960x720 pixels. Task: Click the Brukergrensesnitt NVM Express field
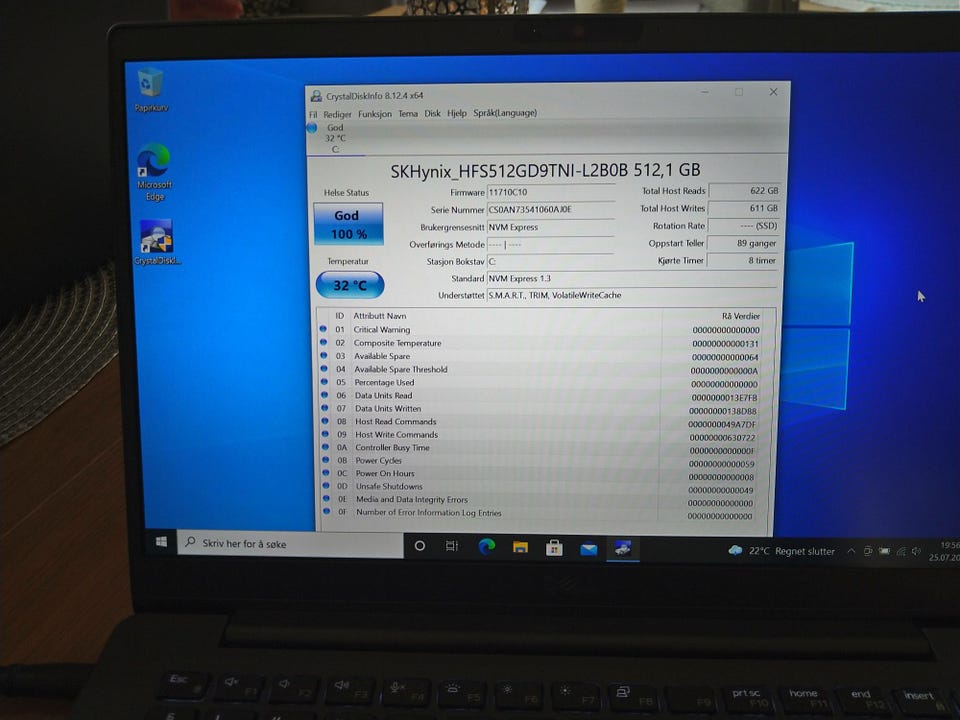point(551,227)
